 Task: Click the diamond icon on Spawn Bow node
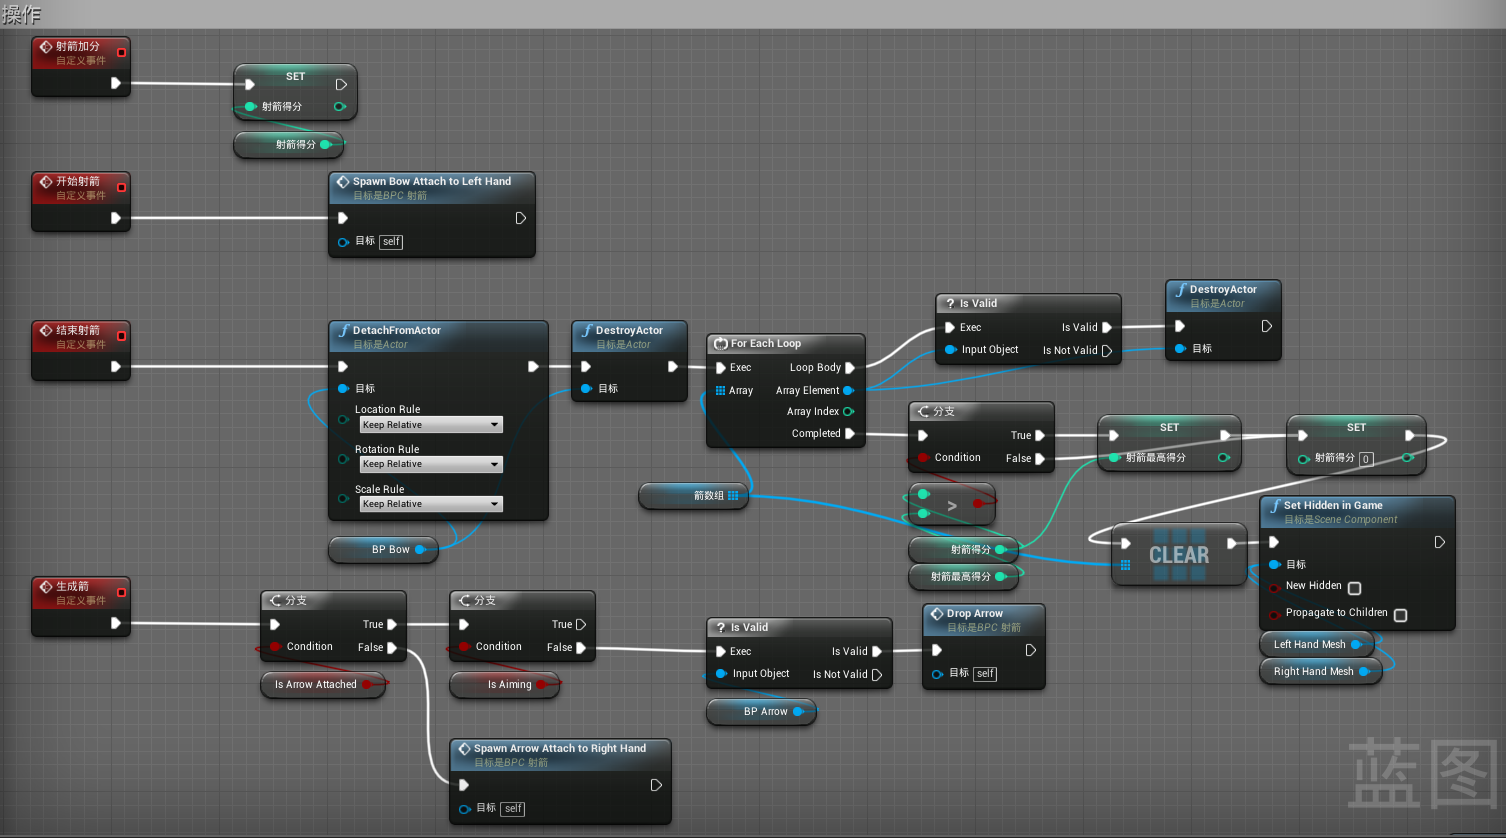[341, 182]
